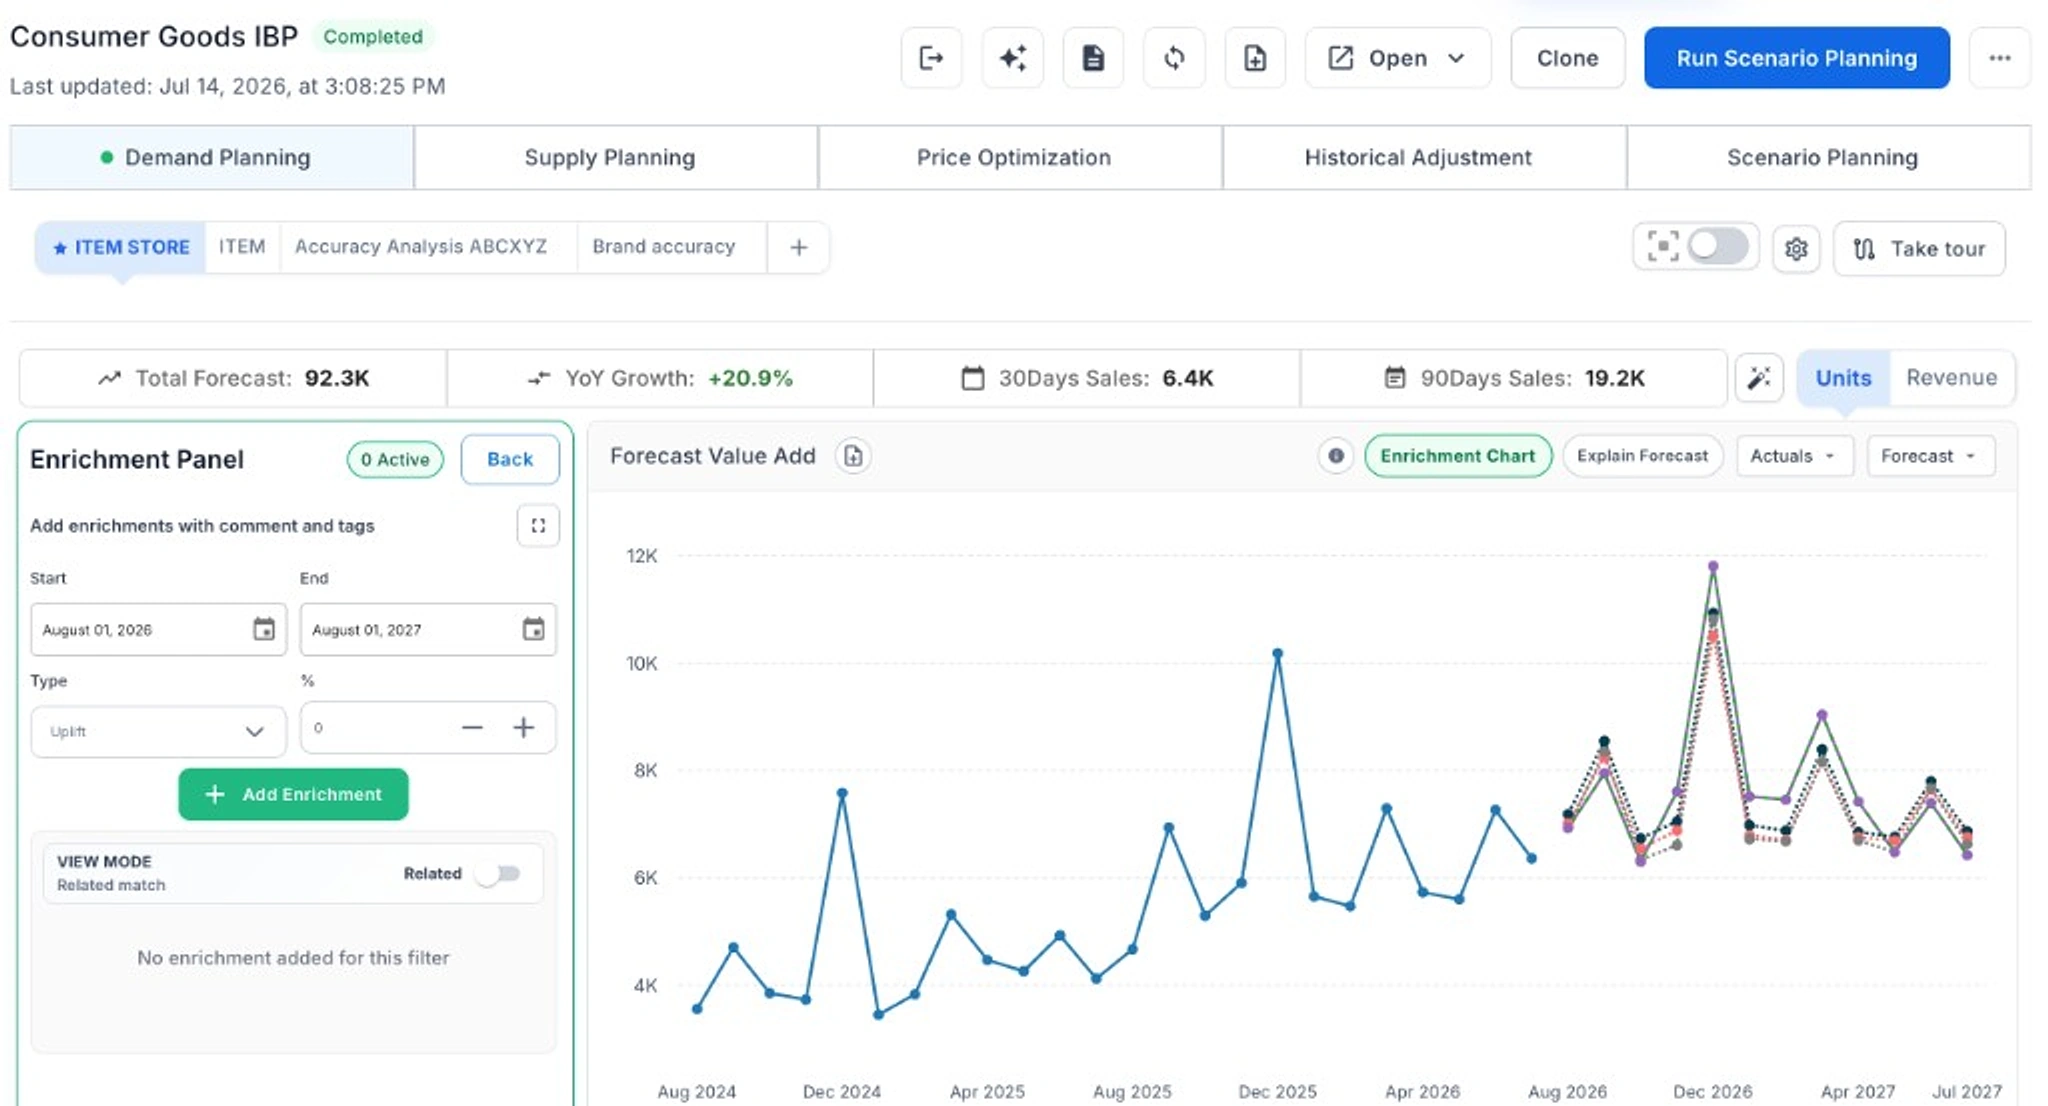Switch to Scenario Planning tab
Image resolution: width=2048 pixels, height=1106 pixels.
(1827, 157)
